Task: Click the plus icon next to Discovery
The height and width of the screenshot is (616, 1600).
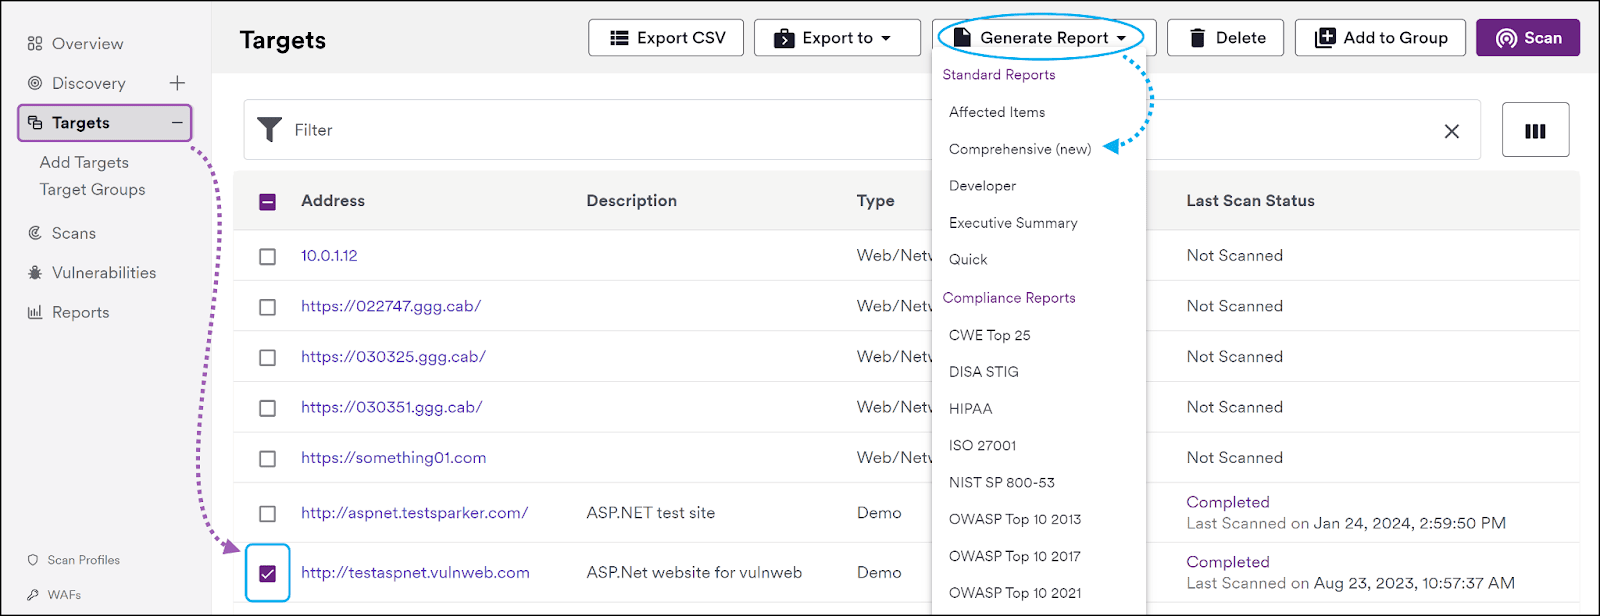Action: (x=177, y=83)
